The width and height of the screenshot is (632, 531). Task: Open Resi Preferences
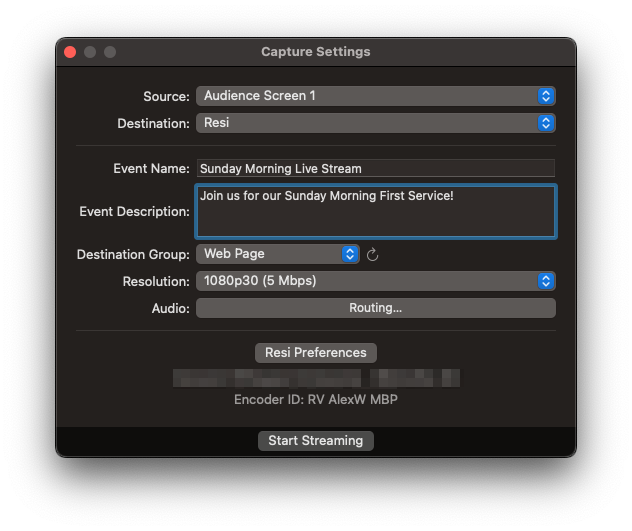click(x=316, y=353)
